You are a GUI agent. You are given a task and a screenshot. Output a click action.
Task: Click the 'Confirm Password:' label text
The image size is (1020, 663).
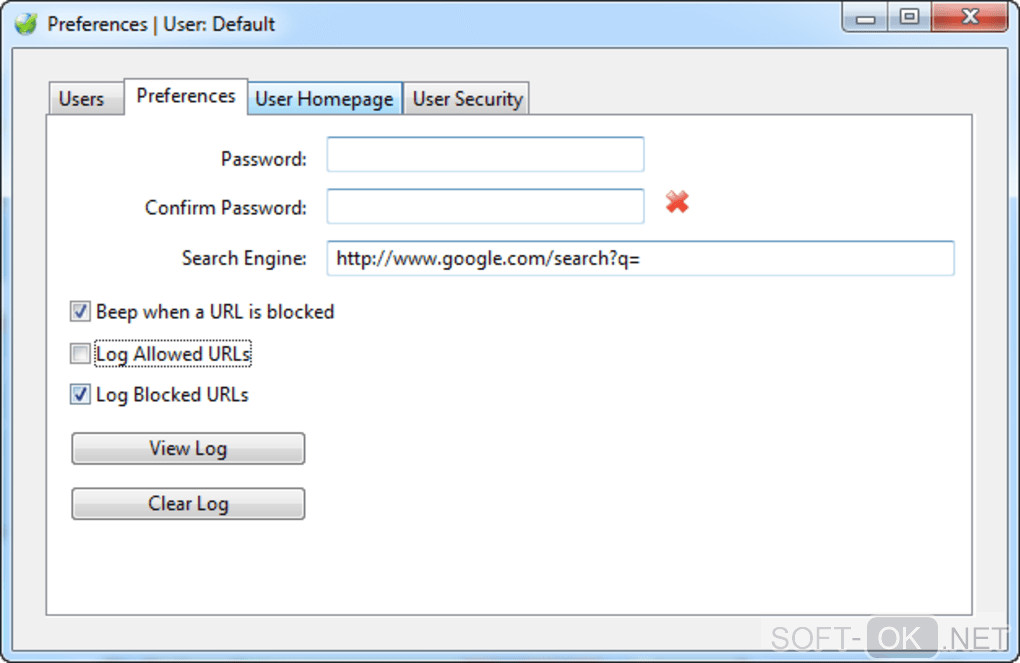[x=226, y=208]
